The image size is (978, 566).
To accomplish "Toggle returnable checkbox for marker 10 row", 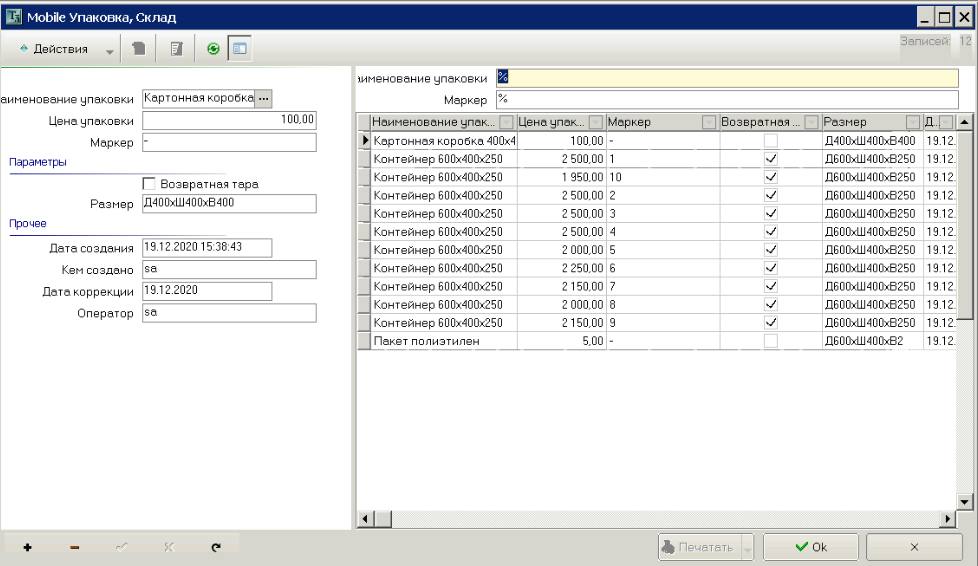I will (771, 177).
